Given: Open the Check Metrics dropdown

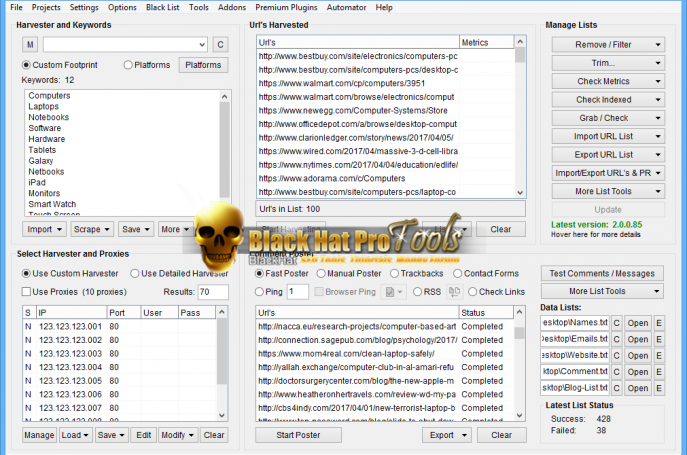Looking at the screenshot, I should 608,82.
